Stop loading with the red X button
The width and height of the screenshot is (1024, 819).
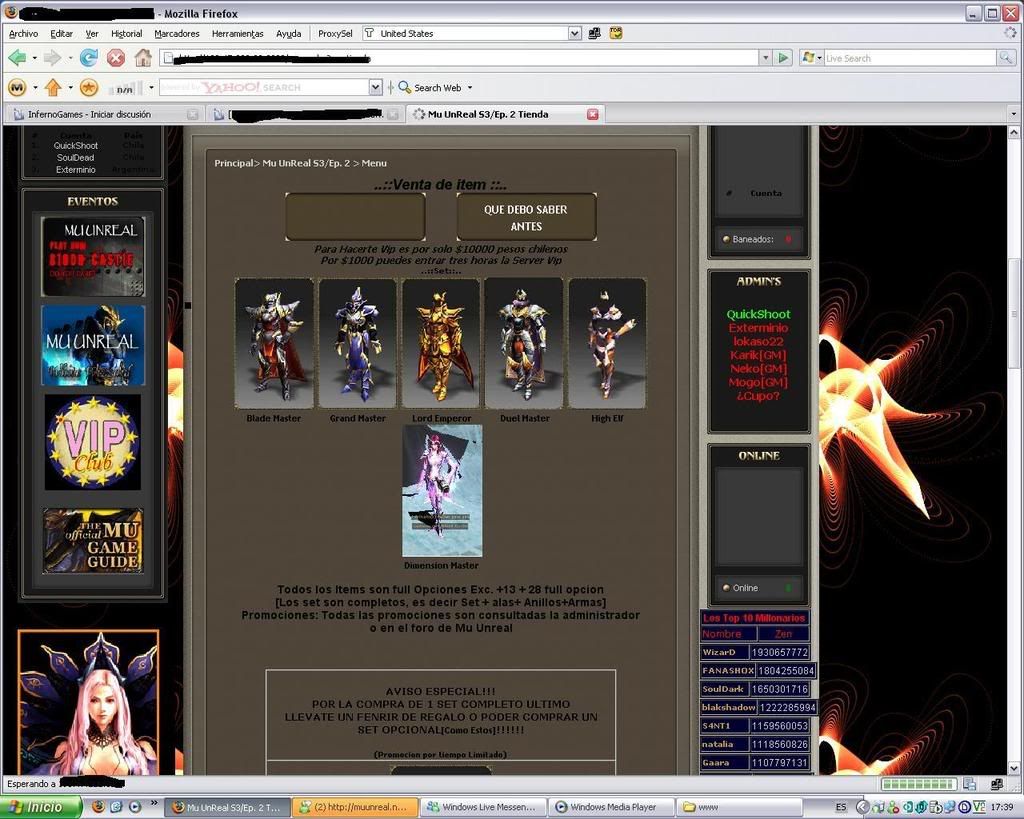click(116, 58)
